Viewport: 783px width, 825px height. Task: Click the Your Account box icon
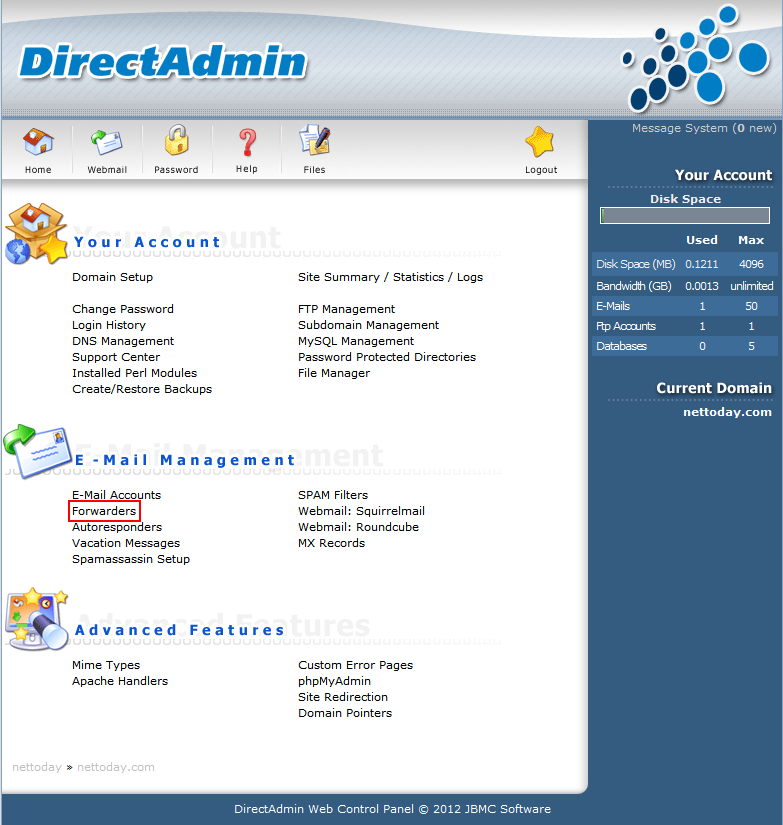pos(36,233)
